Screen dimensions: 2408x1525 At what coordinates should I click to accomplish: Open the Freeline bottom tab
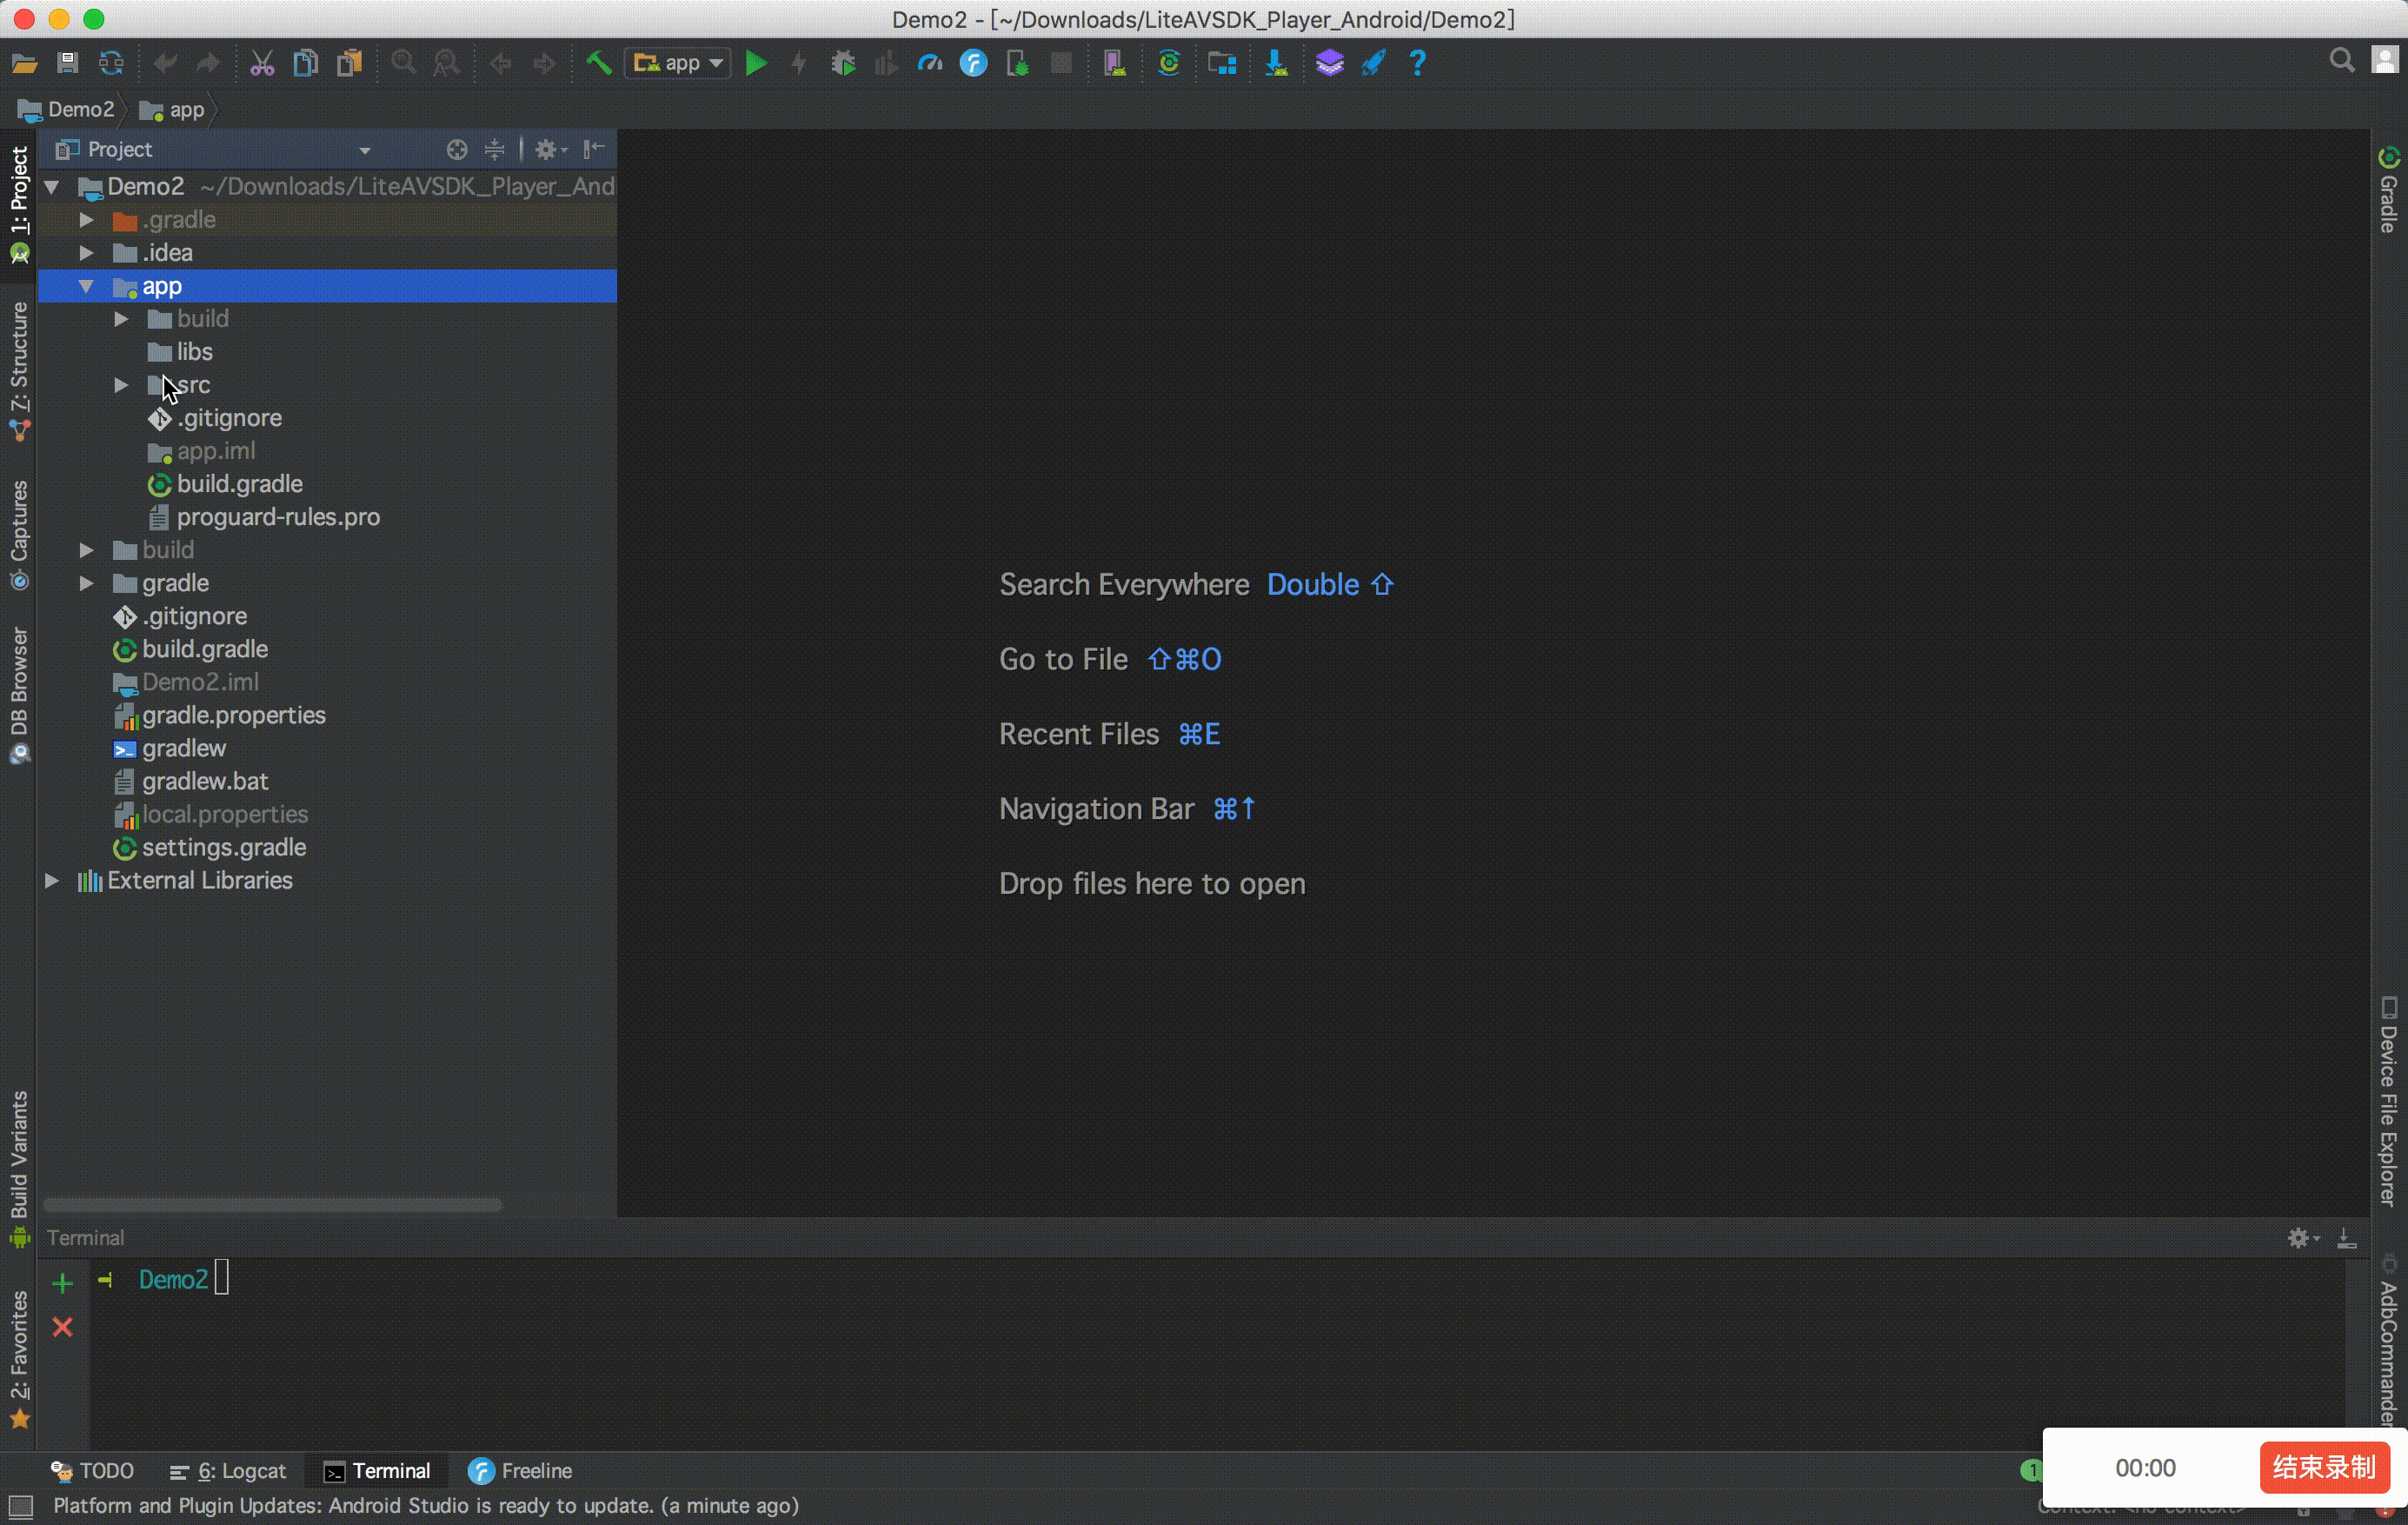pyautogui.click(x=520, y=1471)
